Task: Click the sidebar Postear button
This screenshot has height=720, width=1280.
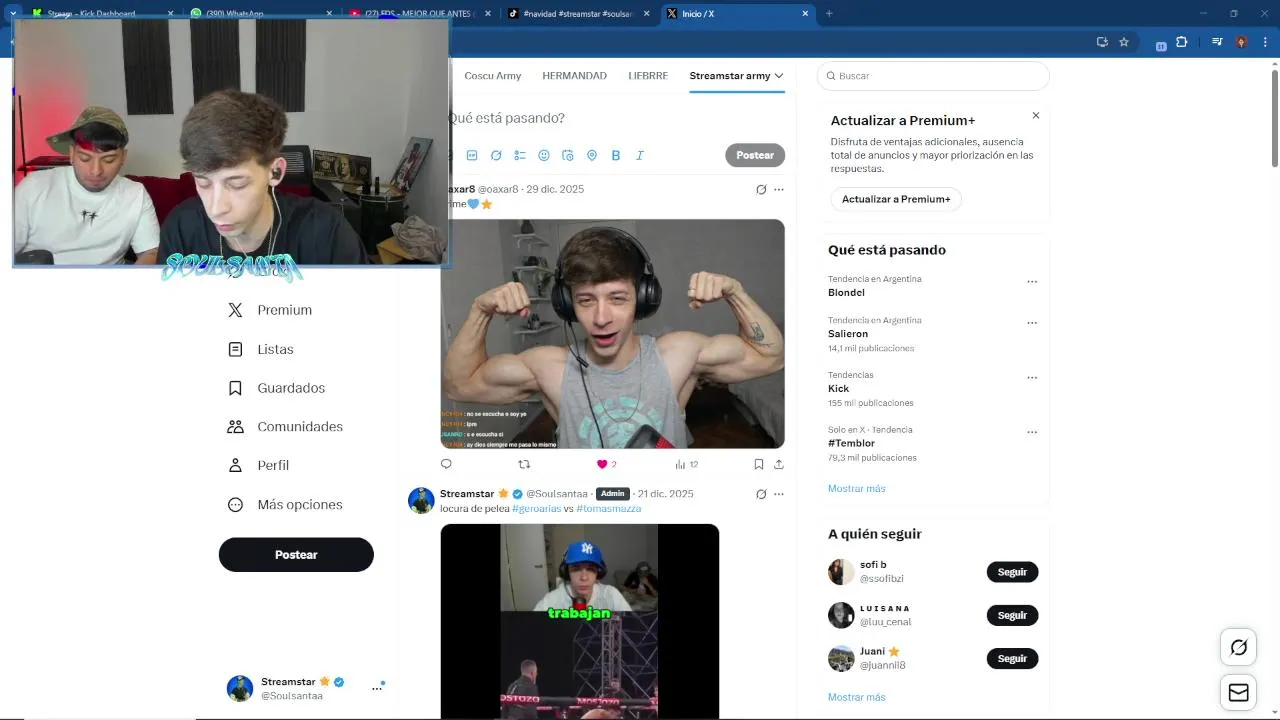Action: (296, 555)
